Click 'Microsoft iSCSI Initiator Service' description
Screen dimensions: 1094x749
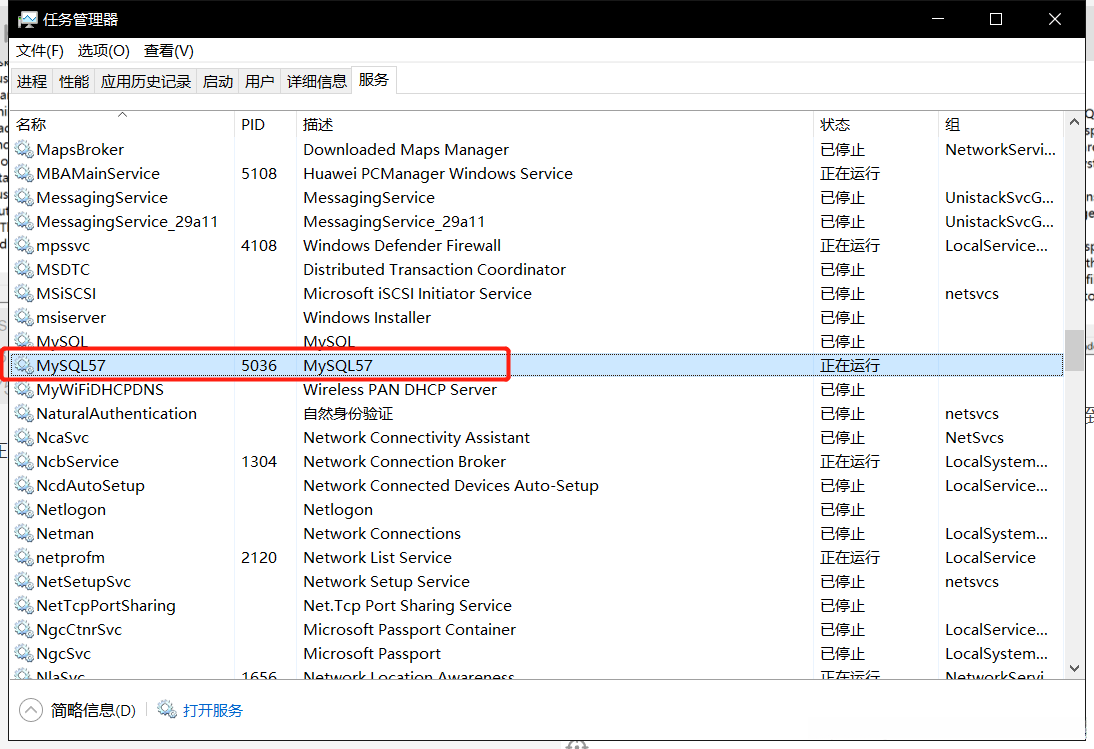(x=417, y=293)
